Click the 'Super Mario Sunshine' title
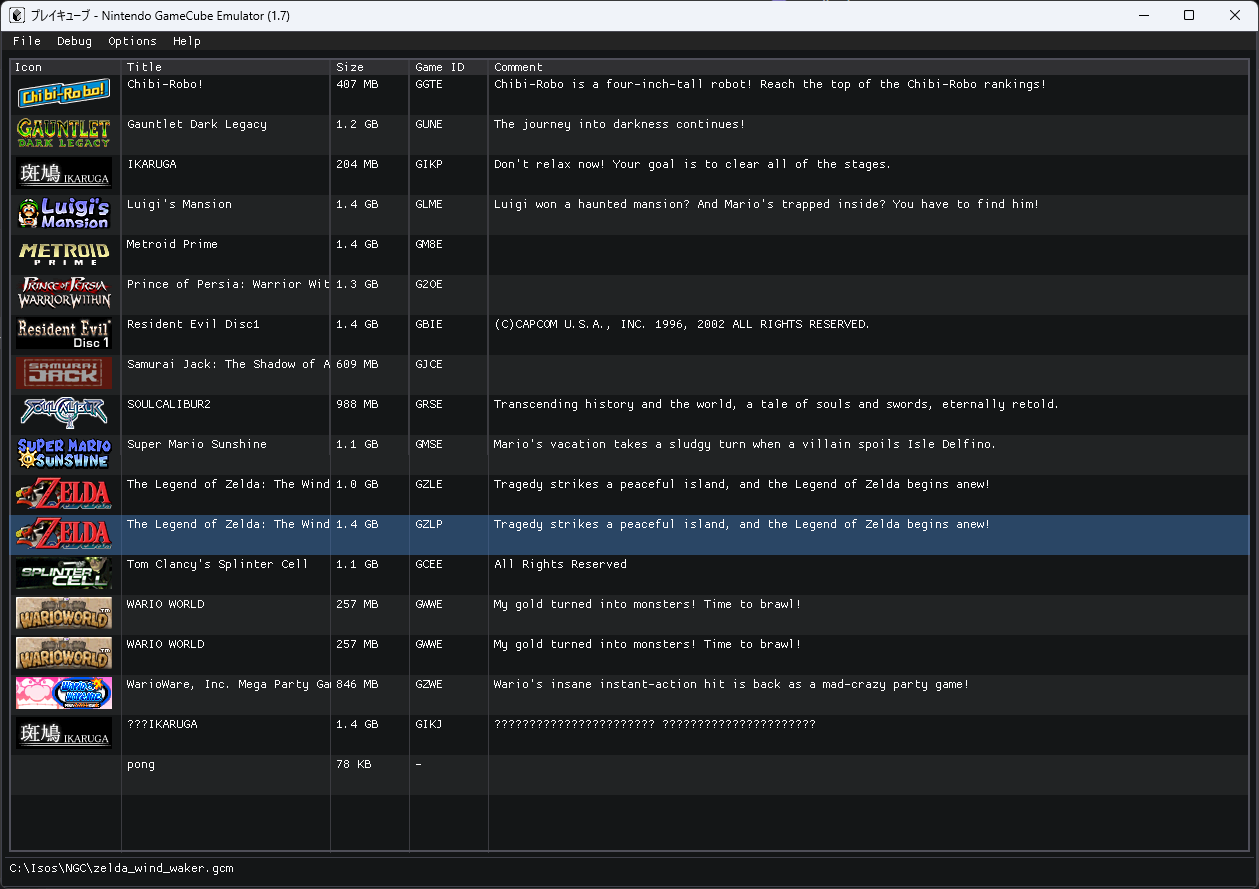 pos(197,444)
